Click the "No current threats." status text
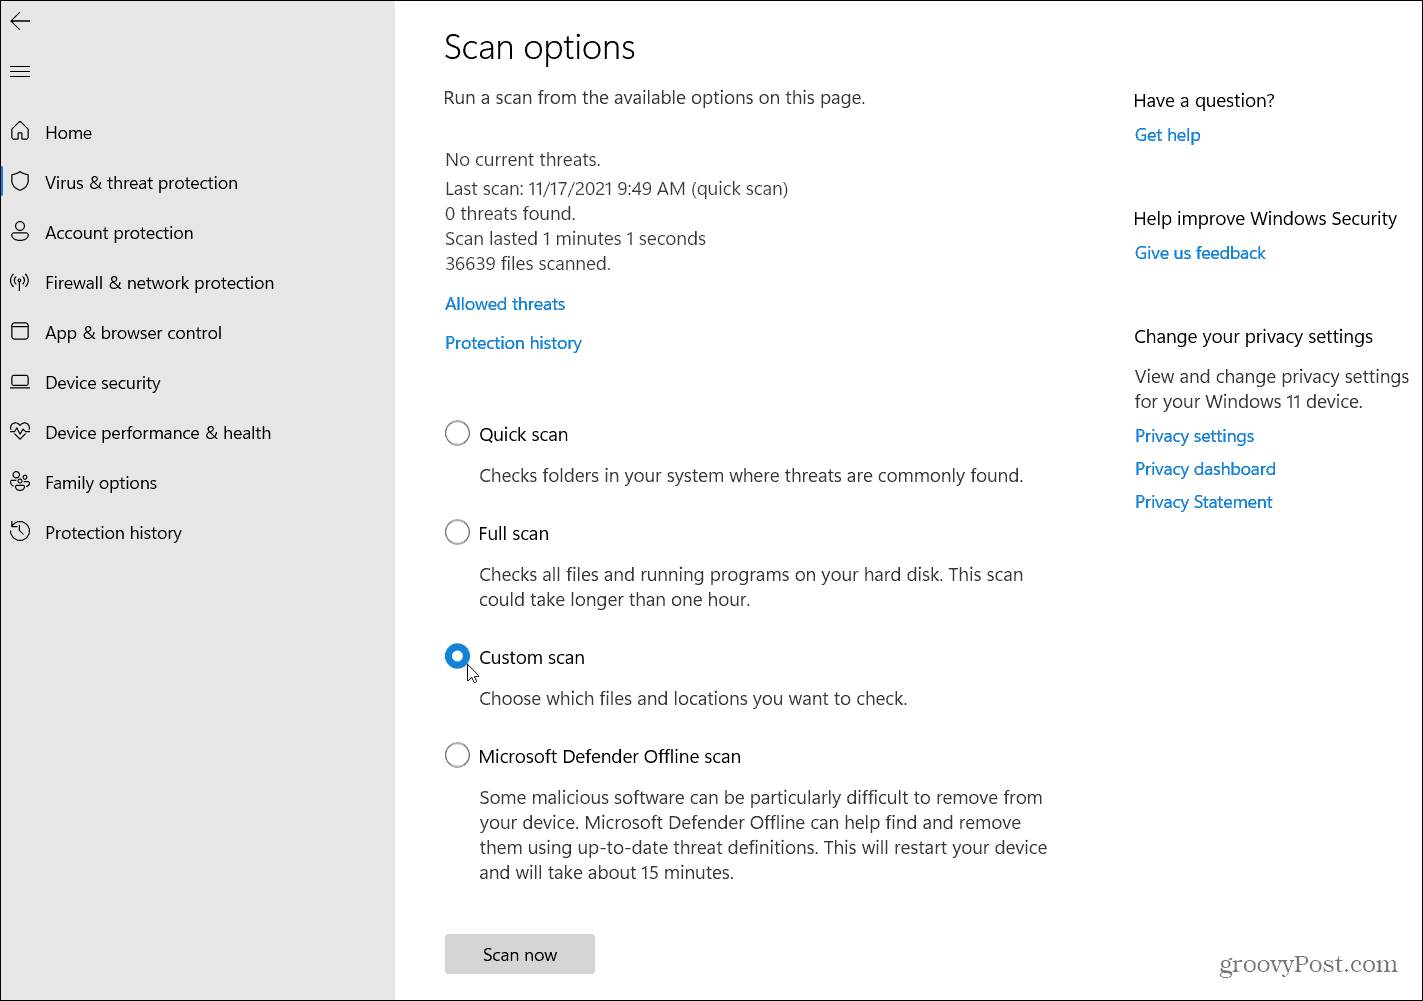 (523, 160)
